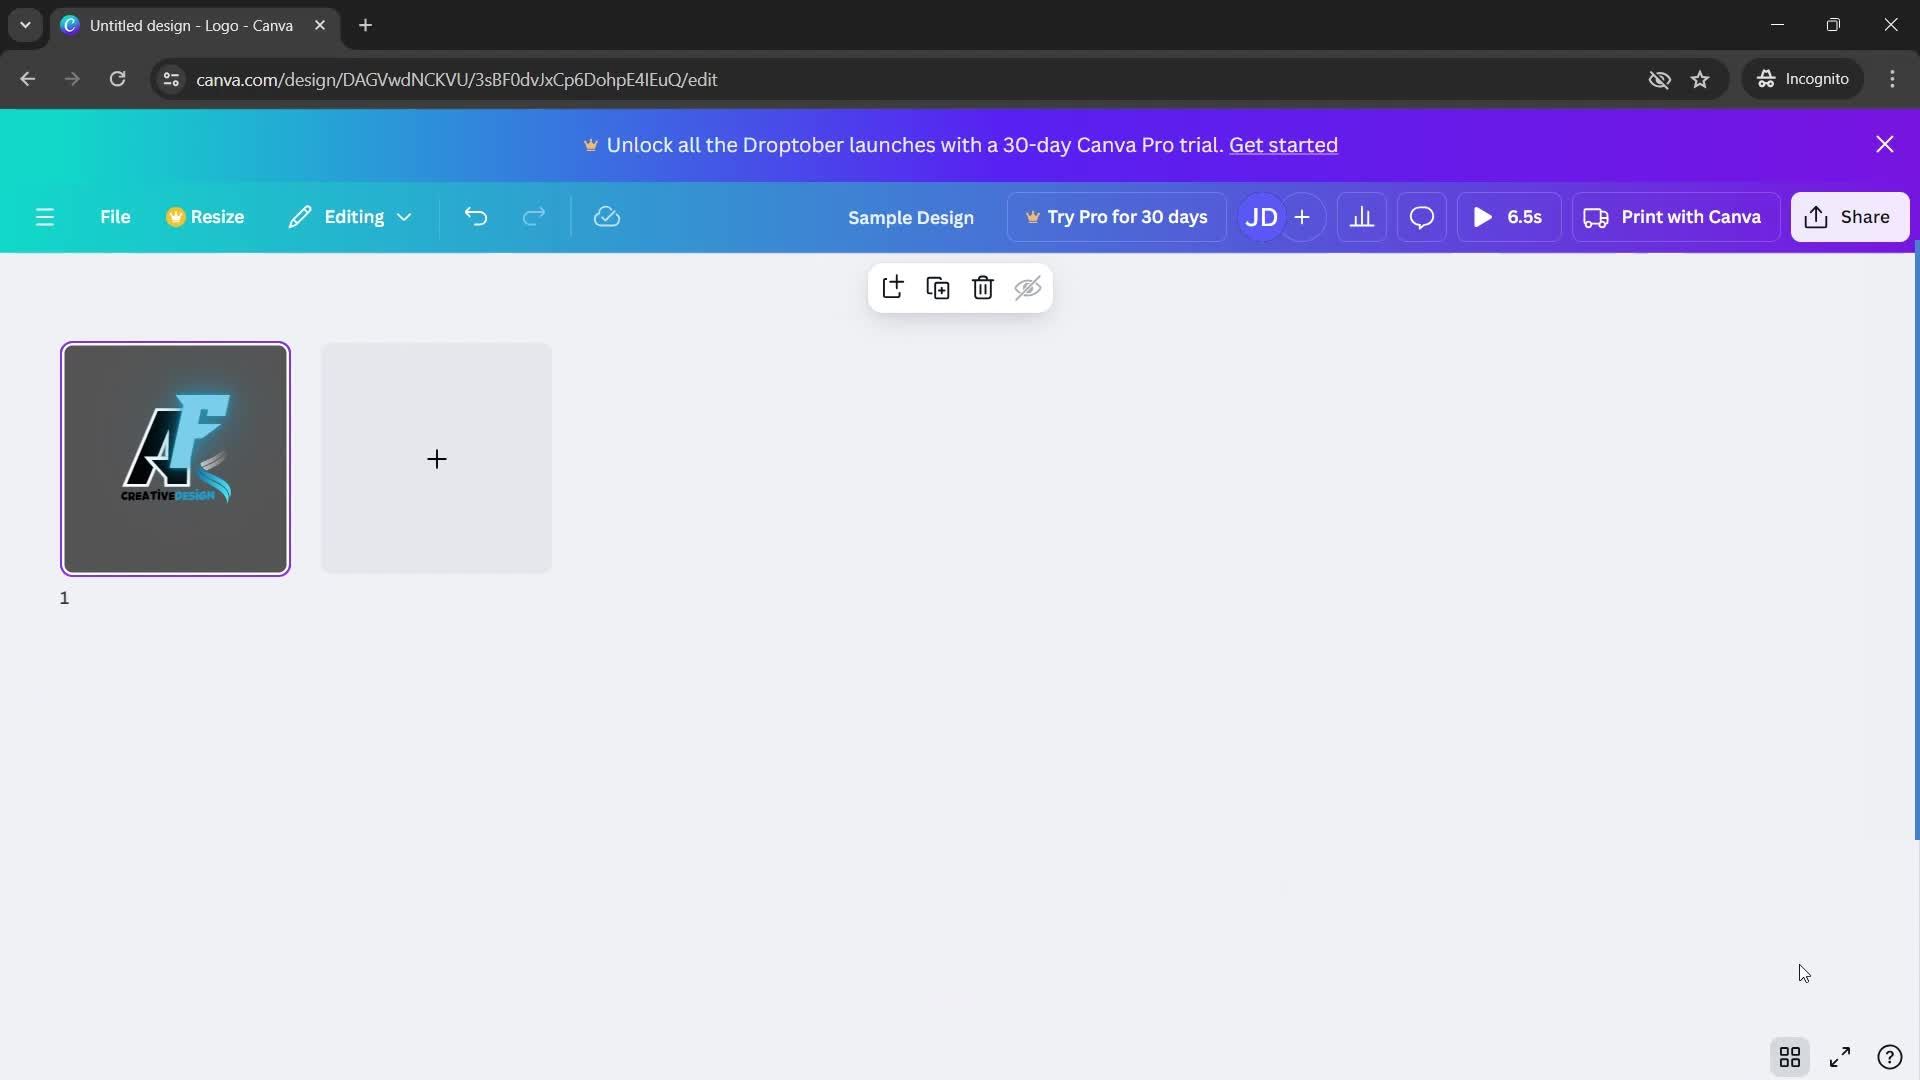Expand the File menu
Screen dimensions: 1920x1080
click(115, 216)
